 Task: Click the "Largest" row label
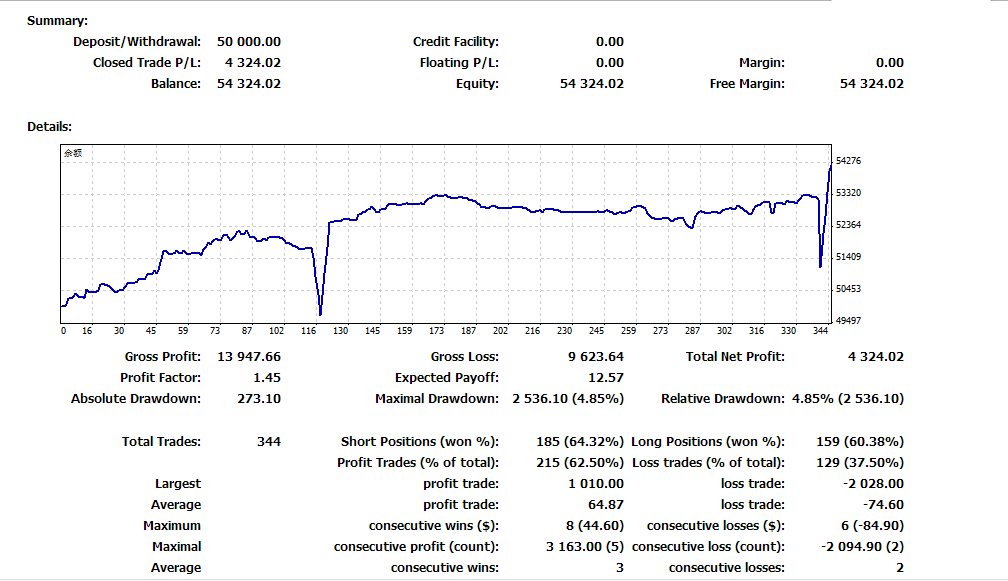(177, 484)
